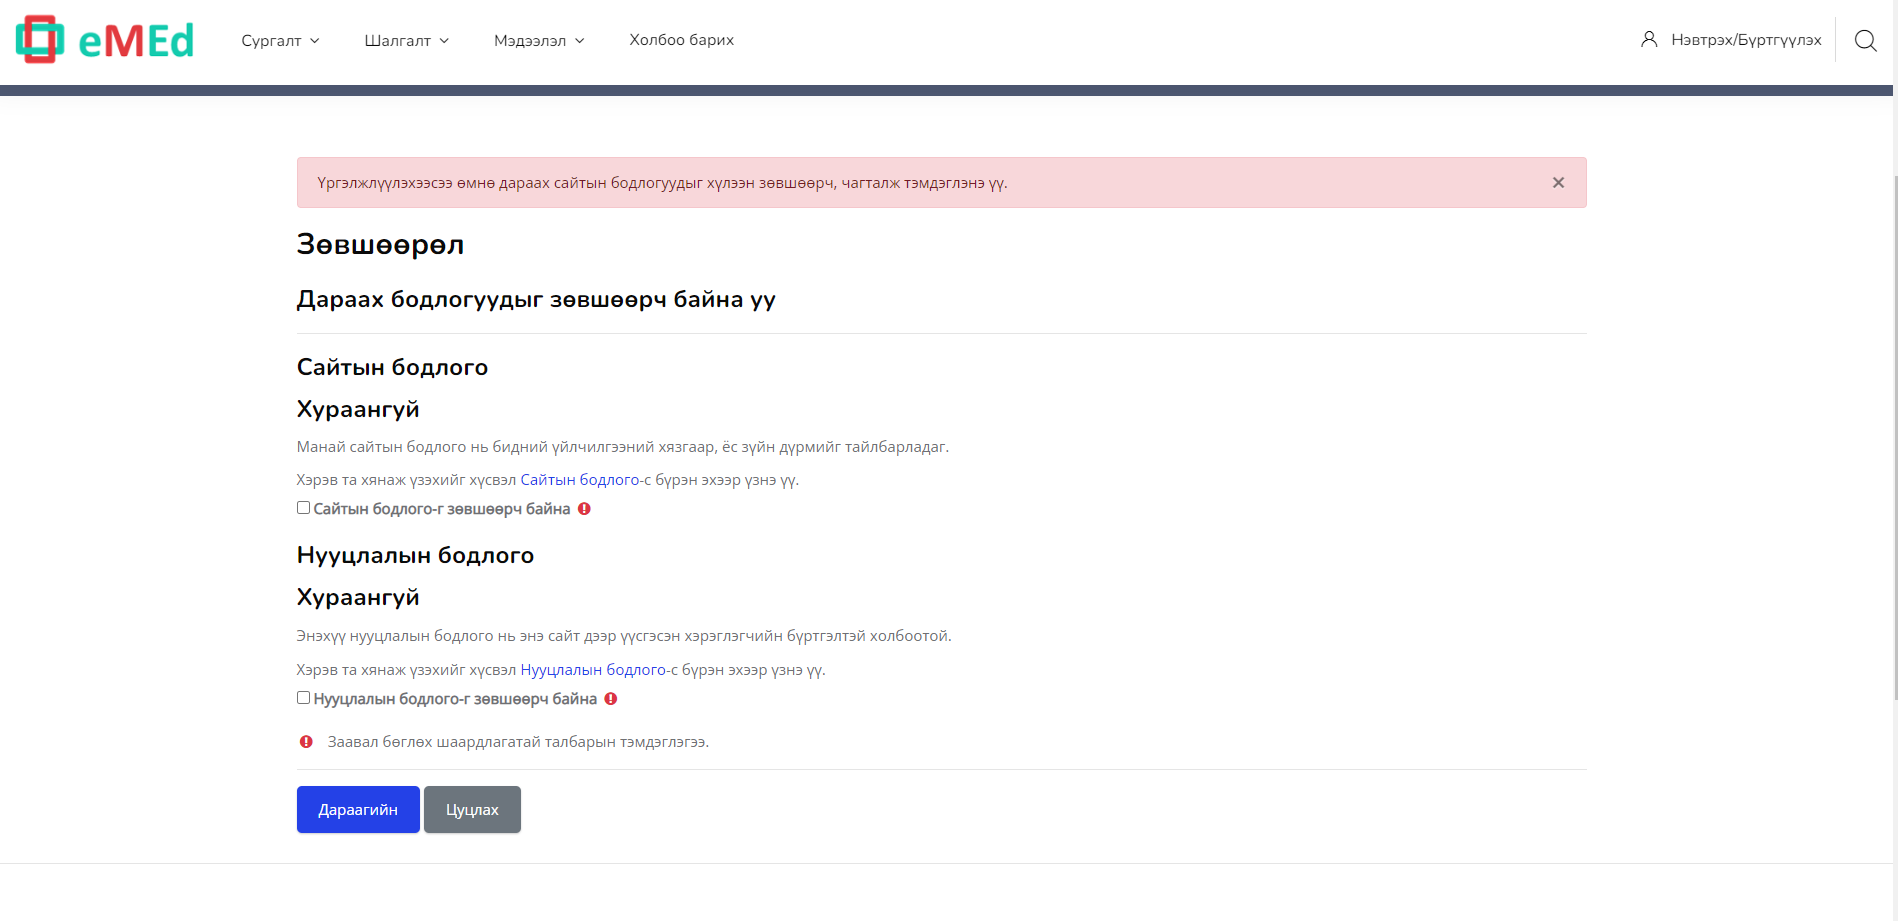
Task: Open Нэвтрэх/Бүртгүүлэх login link
Action: [x=1745, y=40]
